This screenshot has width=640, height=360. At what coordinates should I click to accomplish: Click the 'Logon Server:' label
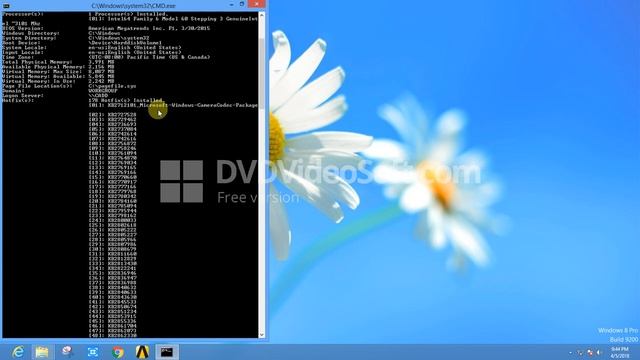coord(22,96)
